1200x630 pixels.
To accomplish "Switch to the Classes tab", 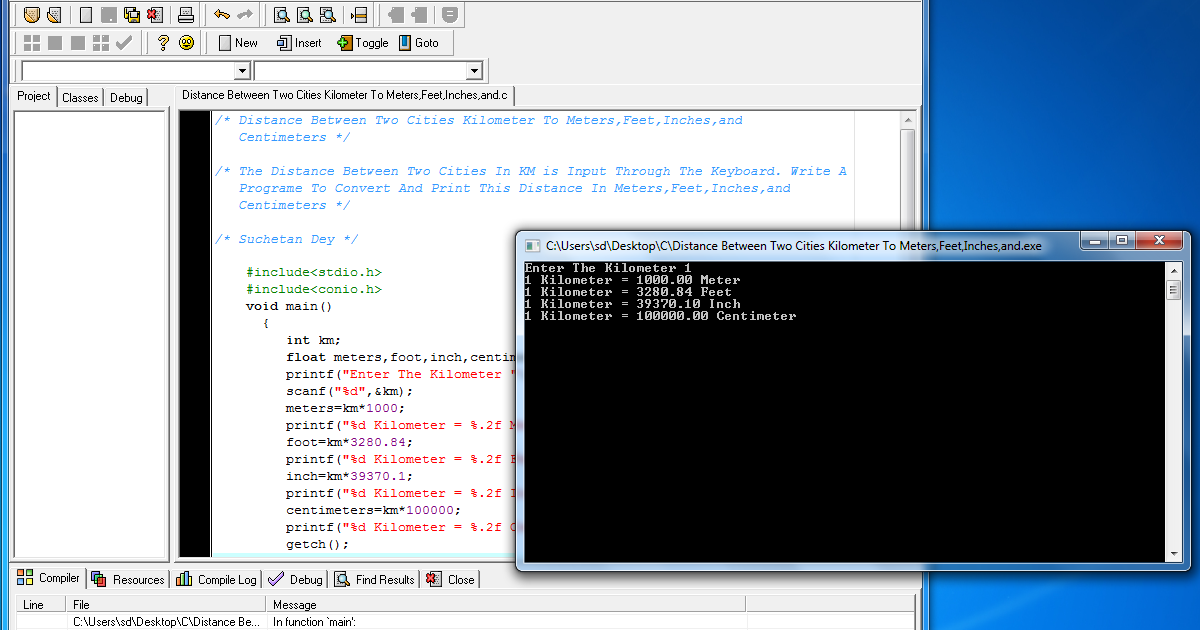I will pyautogui.click(x=80, y=97).
